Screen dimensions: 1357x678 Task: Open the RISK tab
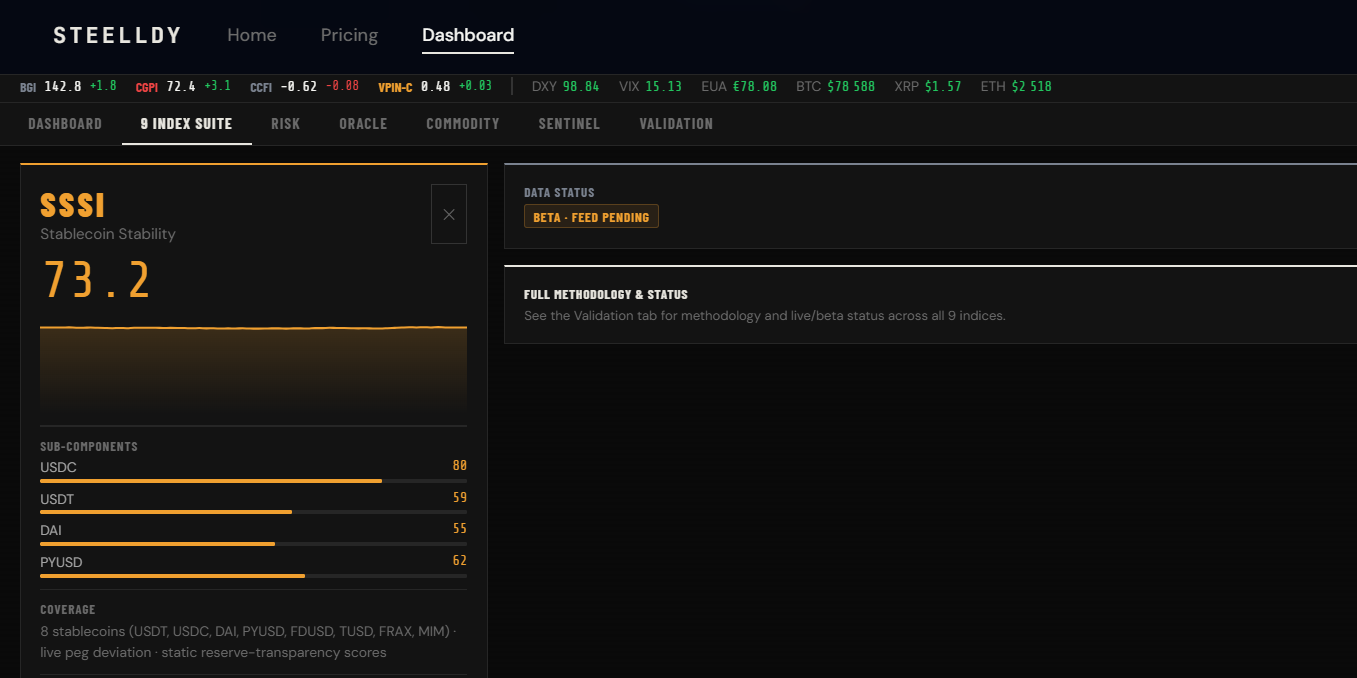click(x=285, y=124)
